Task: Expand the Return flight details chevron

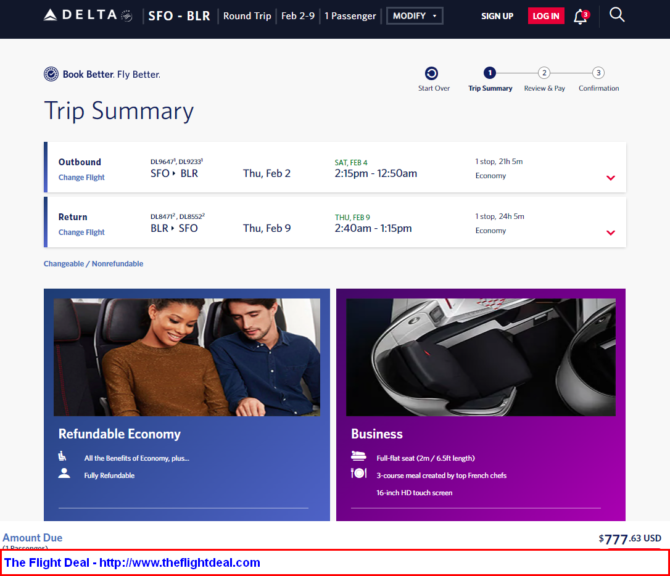Action: 611,232
